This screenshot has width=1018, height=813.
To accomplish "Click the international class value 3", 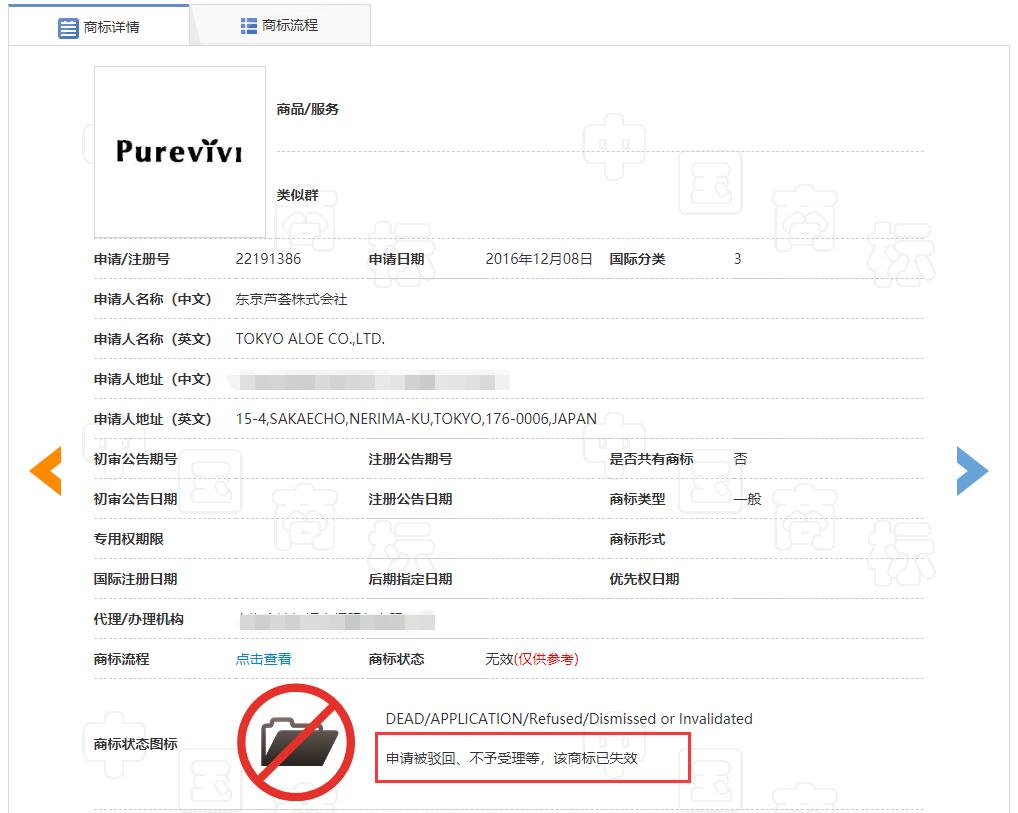I will 738,259.
